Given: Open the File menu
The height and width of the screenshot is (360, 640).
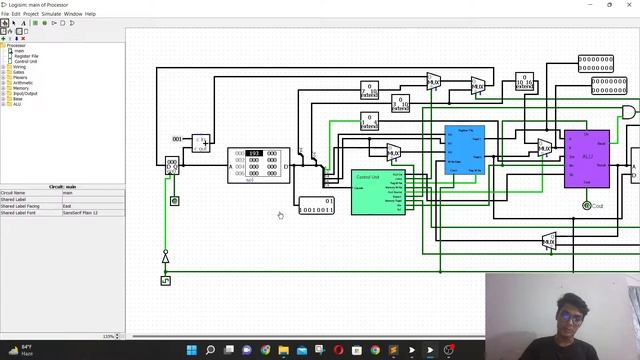Looking at the screenshot, I should coord(5,14).
